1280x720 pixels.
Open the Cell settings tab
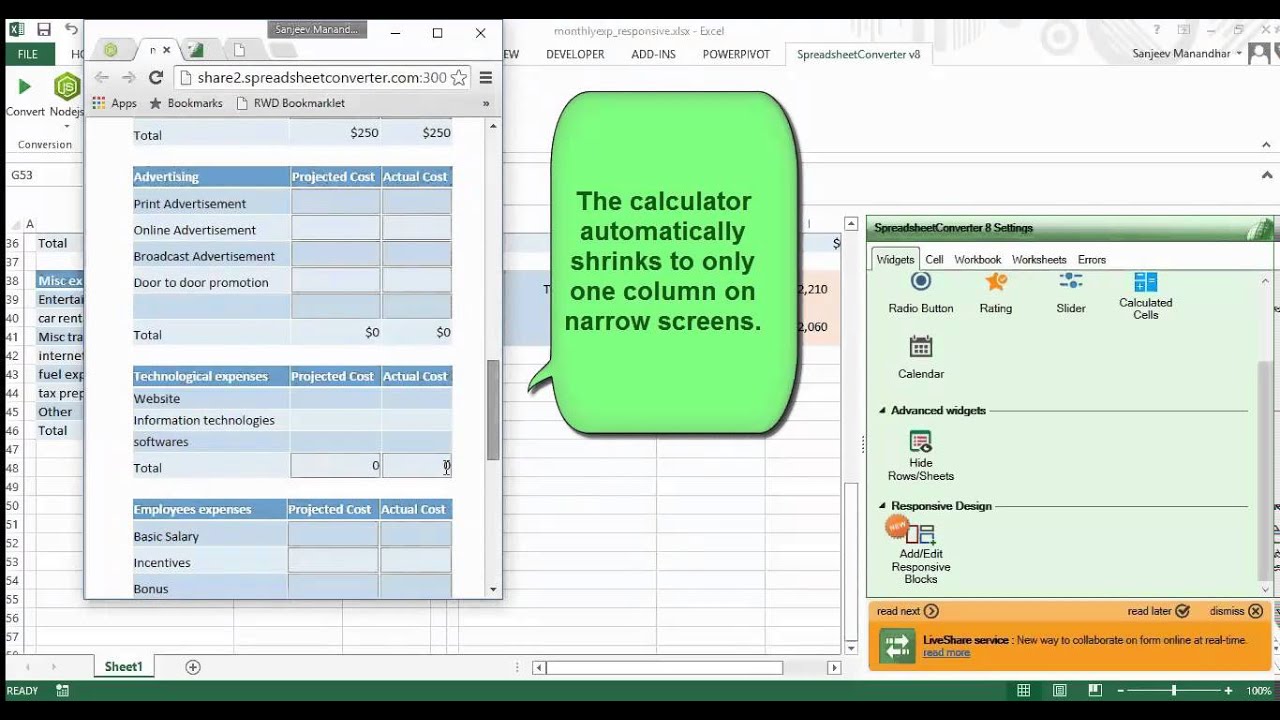[x=934, y=259]
